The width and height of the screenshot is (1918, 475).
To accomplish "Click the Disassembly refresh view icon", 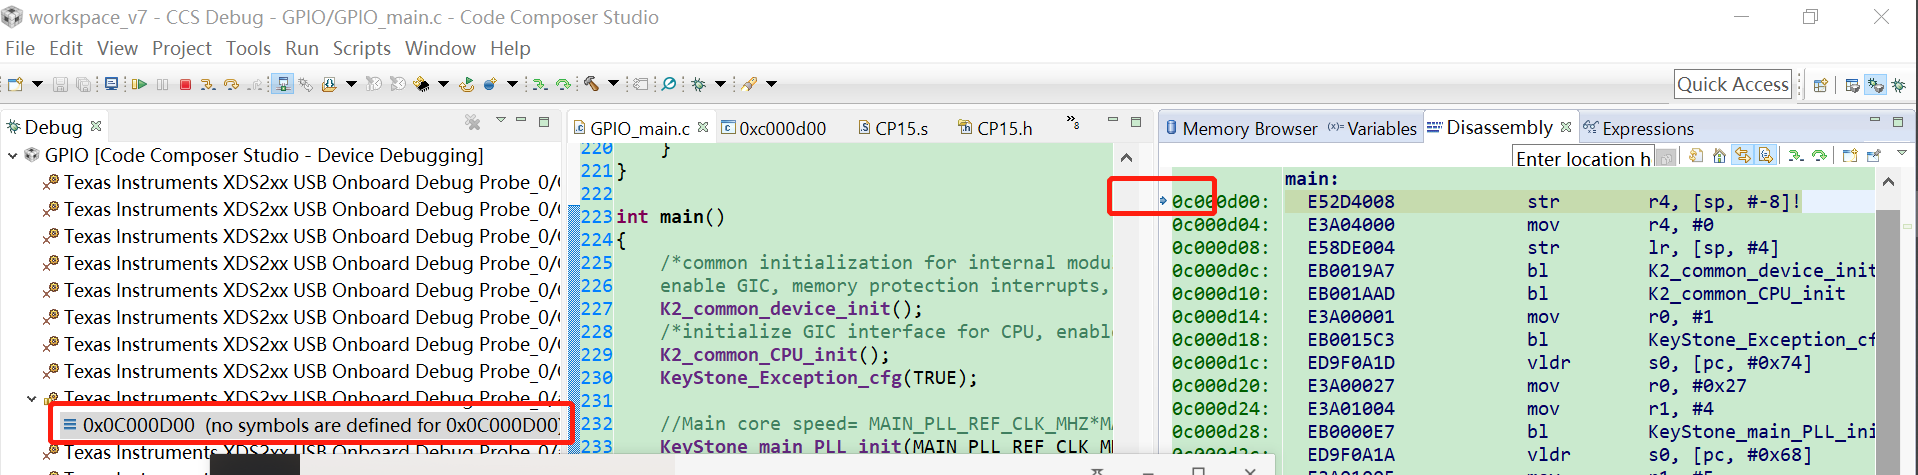I will pyautogui.click(x=1696, y=155).
